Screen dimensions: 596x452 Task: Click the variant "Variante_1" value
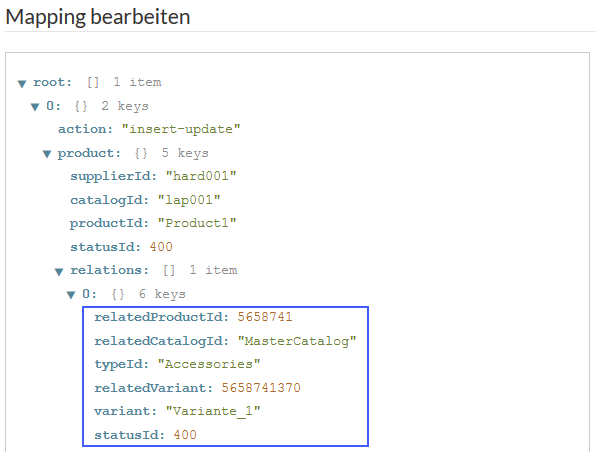(213, 411)
